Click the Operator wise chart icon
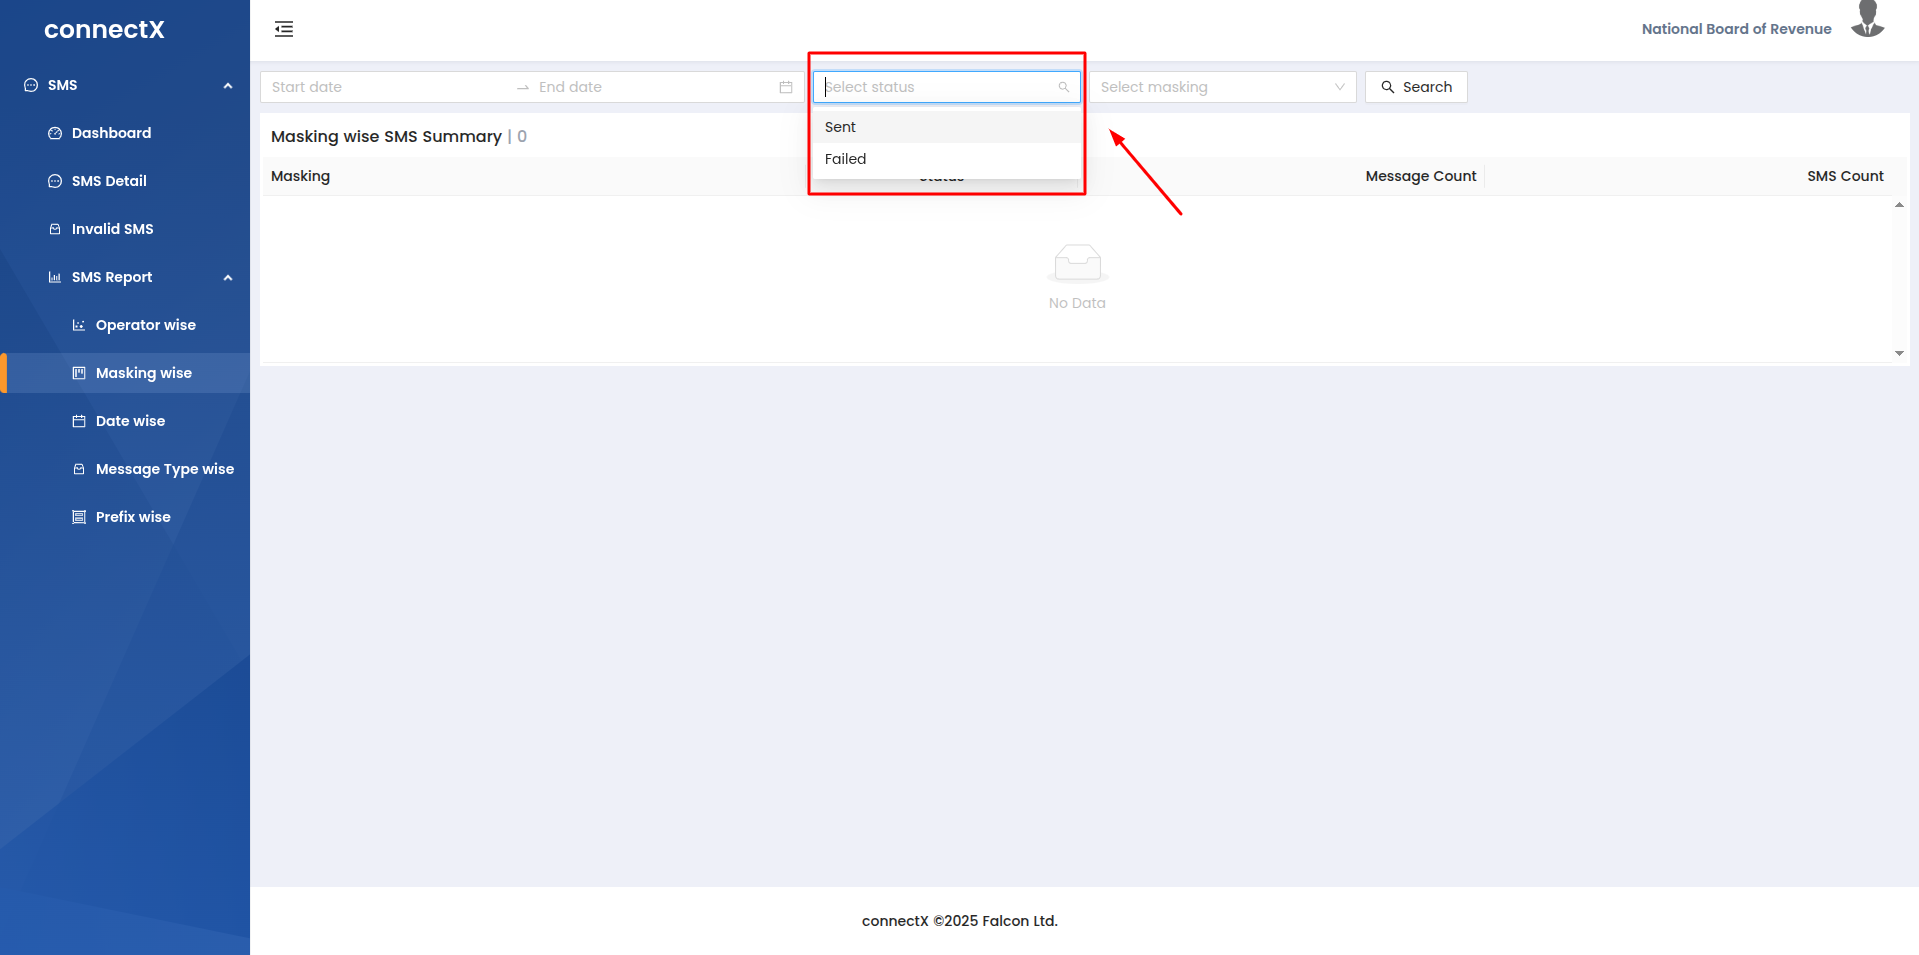The height and width of the screenshot is (955, 1919). point(79,325)
